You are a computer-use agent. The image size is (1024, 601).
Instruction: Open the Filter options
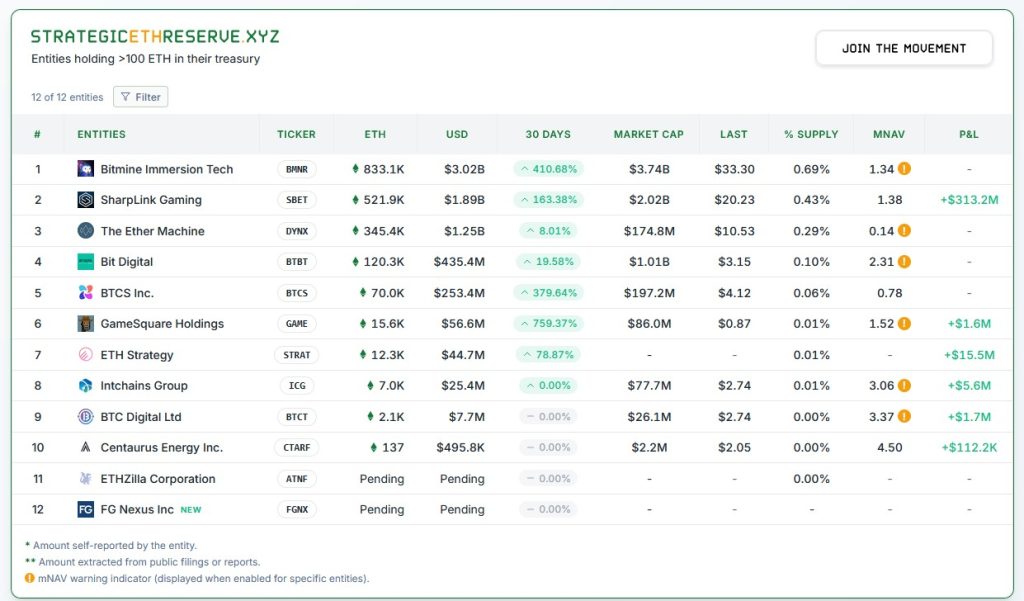point(140,97)
